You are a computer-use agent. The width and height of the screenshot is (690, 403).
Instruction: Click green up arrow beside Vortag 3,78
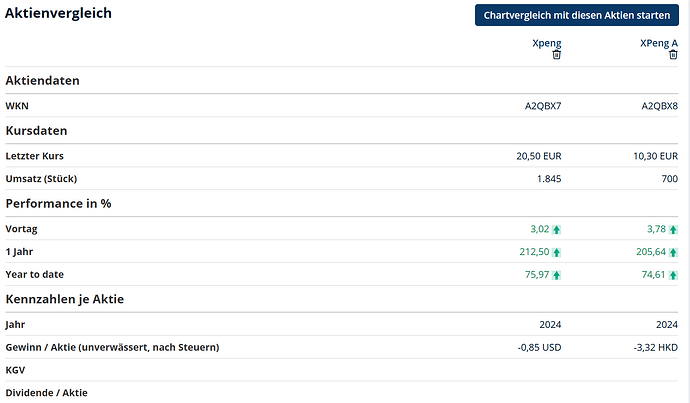[673, 229]
